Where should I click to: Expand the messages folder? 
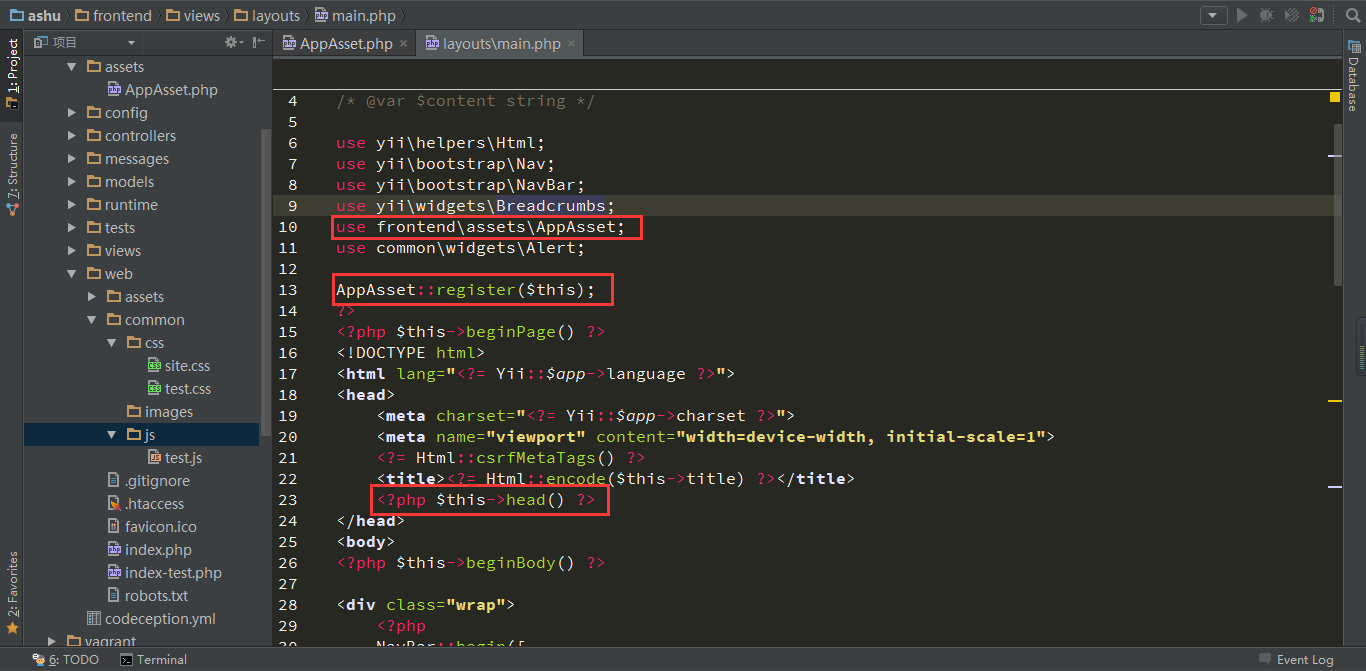[72, 159]
